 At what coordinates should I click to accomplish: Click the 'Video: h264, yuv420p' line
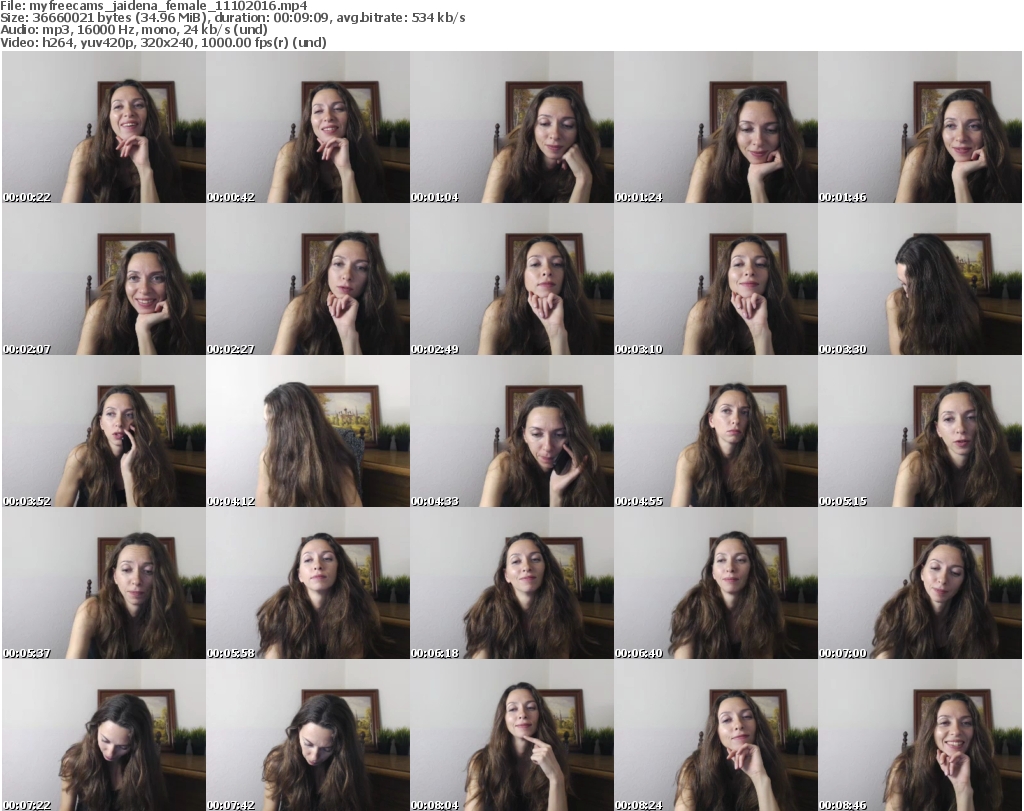[163, 42]
